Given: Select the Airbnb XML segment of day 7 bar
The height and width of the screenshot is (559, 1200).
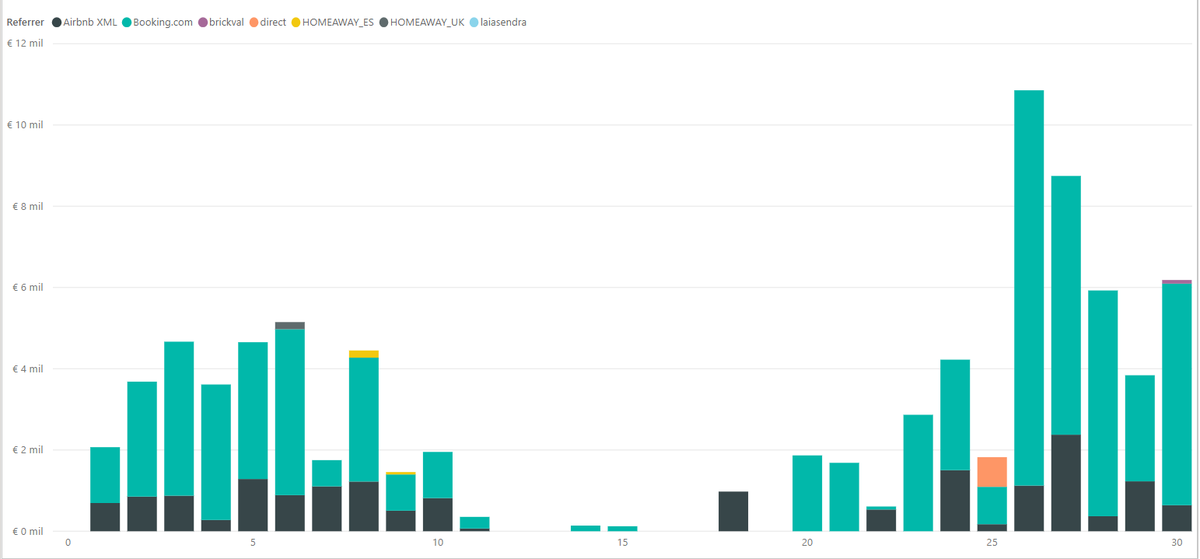Looking at the screenshot, I should coord(326,509).
